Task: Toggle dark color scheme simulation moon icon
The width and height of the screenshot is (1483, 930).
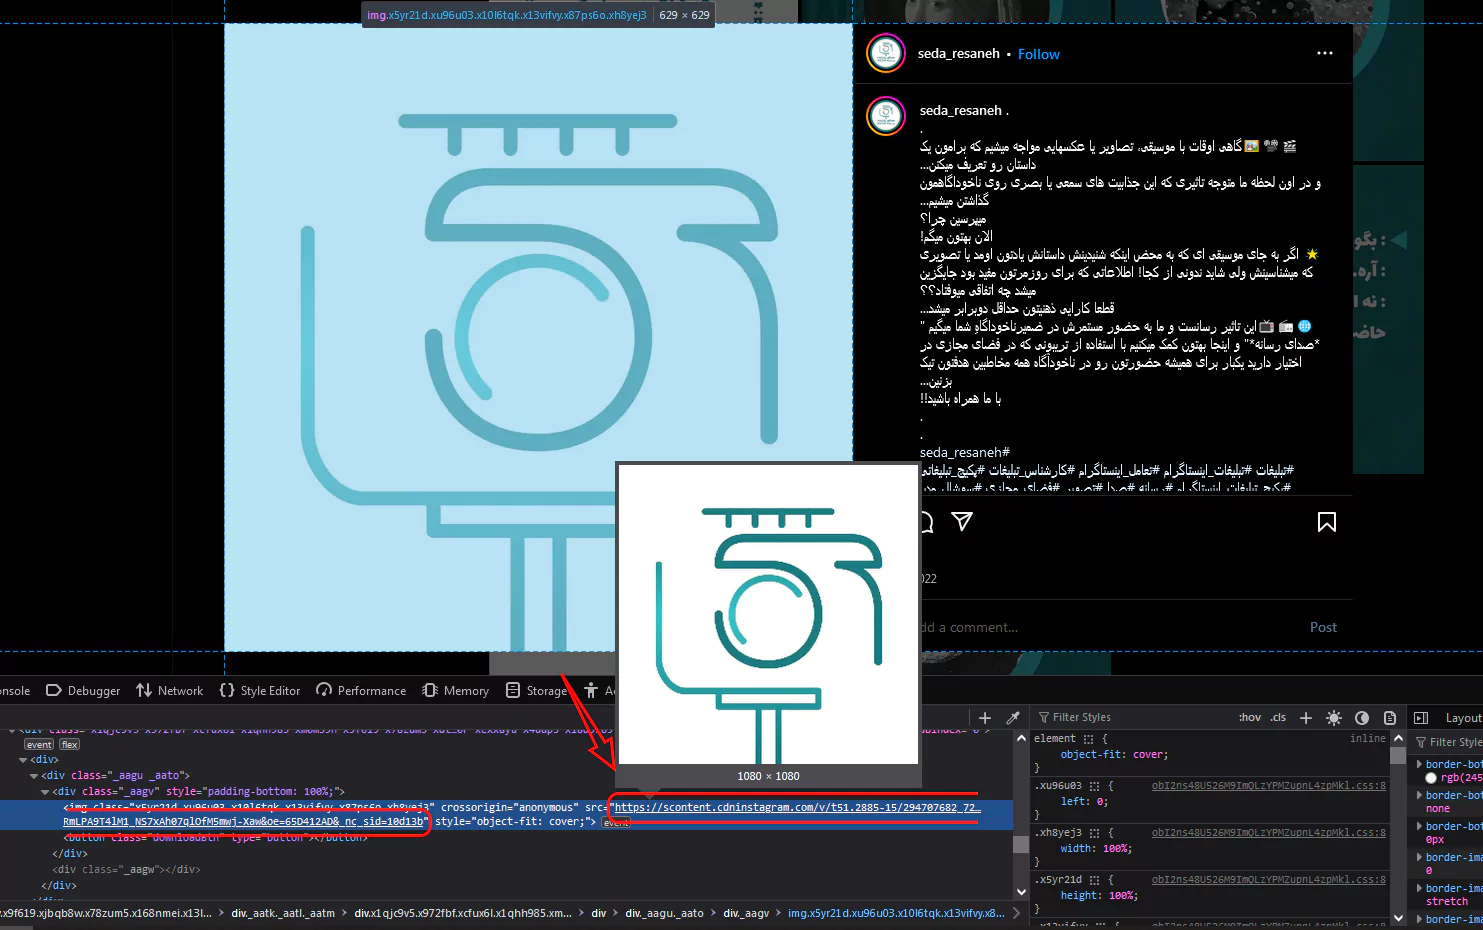Action: (x=1361, y=718)
